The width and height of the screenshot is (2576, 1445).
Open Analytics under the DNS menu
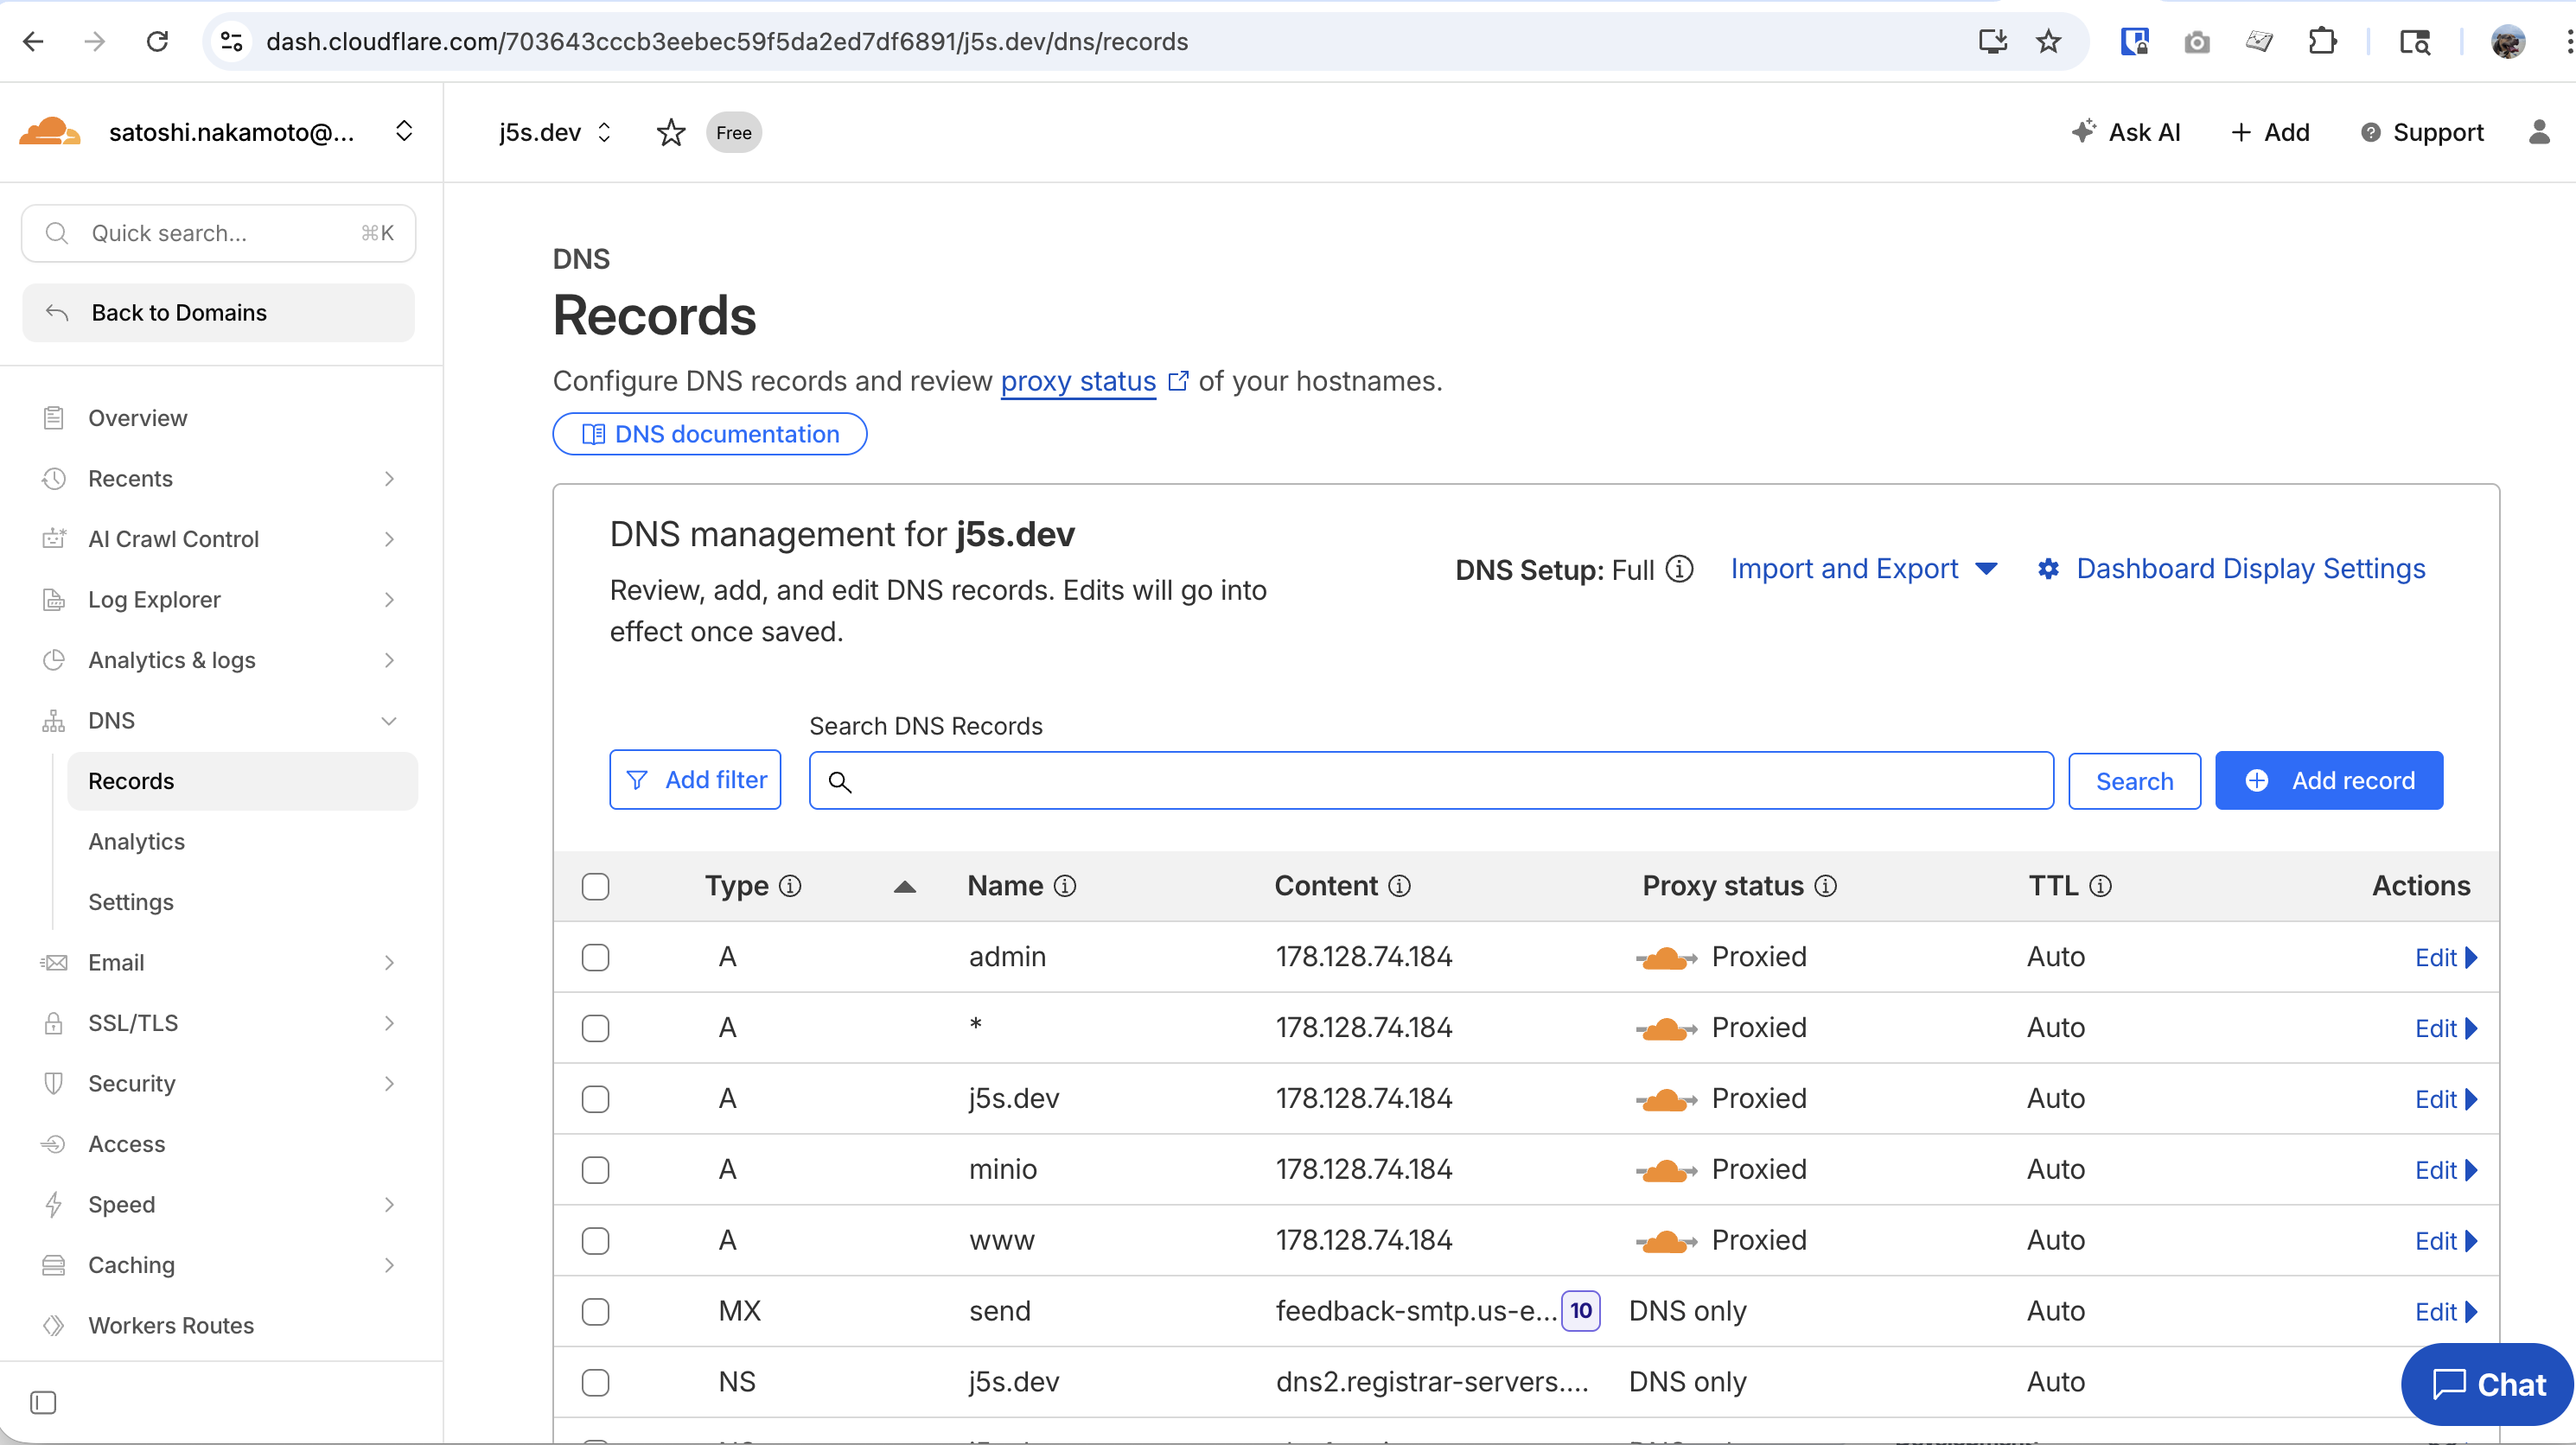(x=137, y=841)
